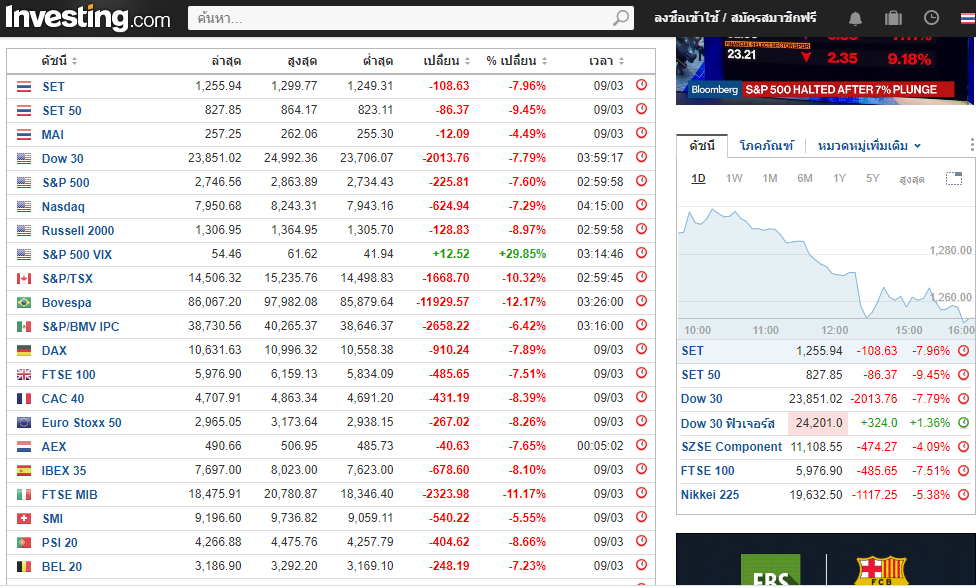The height and width of the screenshot is (588, 976).
Task: Click the clock icon in SET row
Action: pos(642,85)
